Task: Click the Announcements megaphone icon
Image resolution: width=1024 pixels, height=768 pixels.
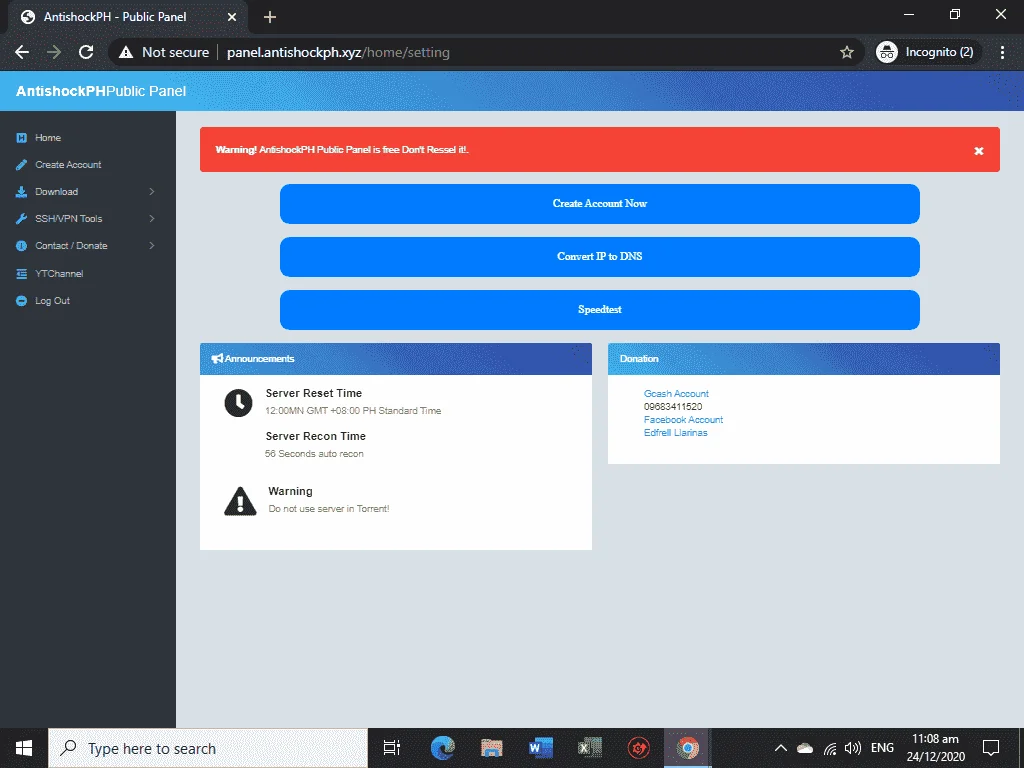Action: pos(217,359)
